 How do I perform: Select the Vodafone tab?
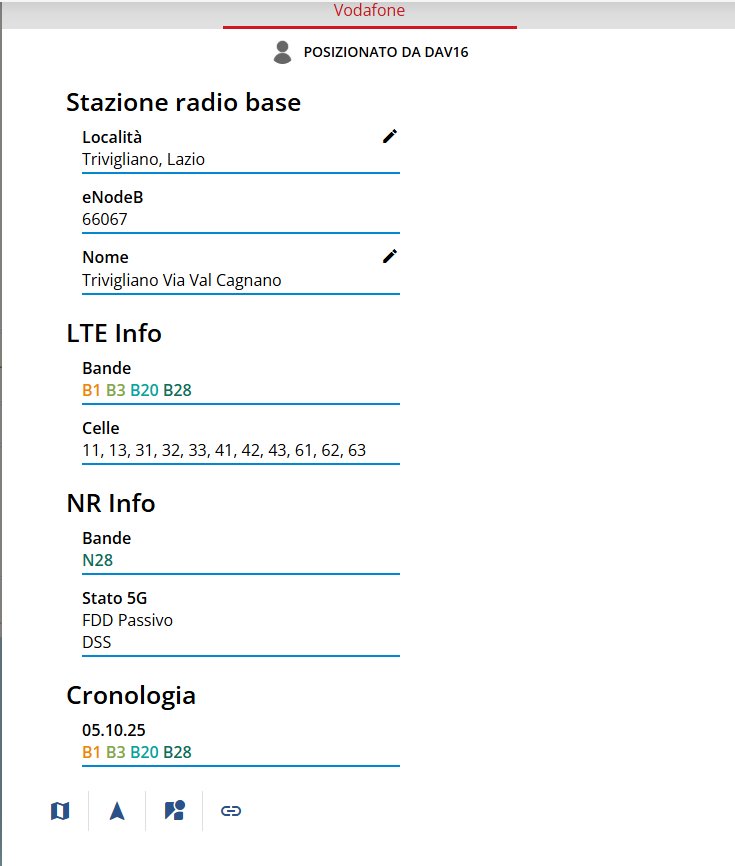pos(369,11)
